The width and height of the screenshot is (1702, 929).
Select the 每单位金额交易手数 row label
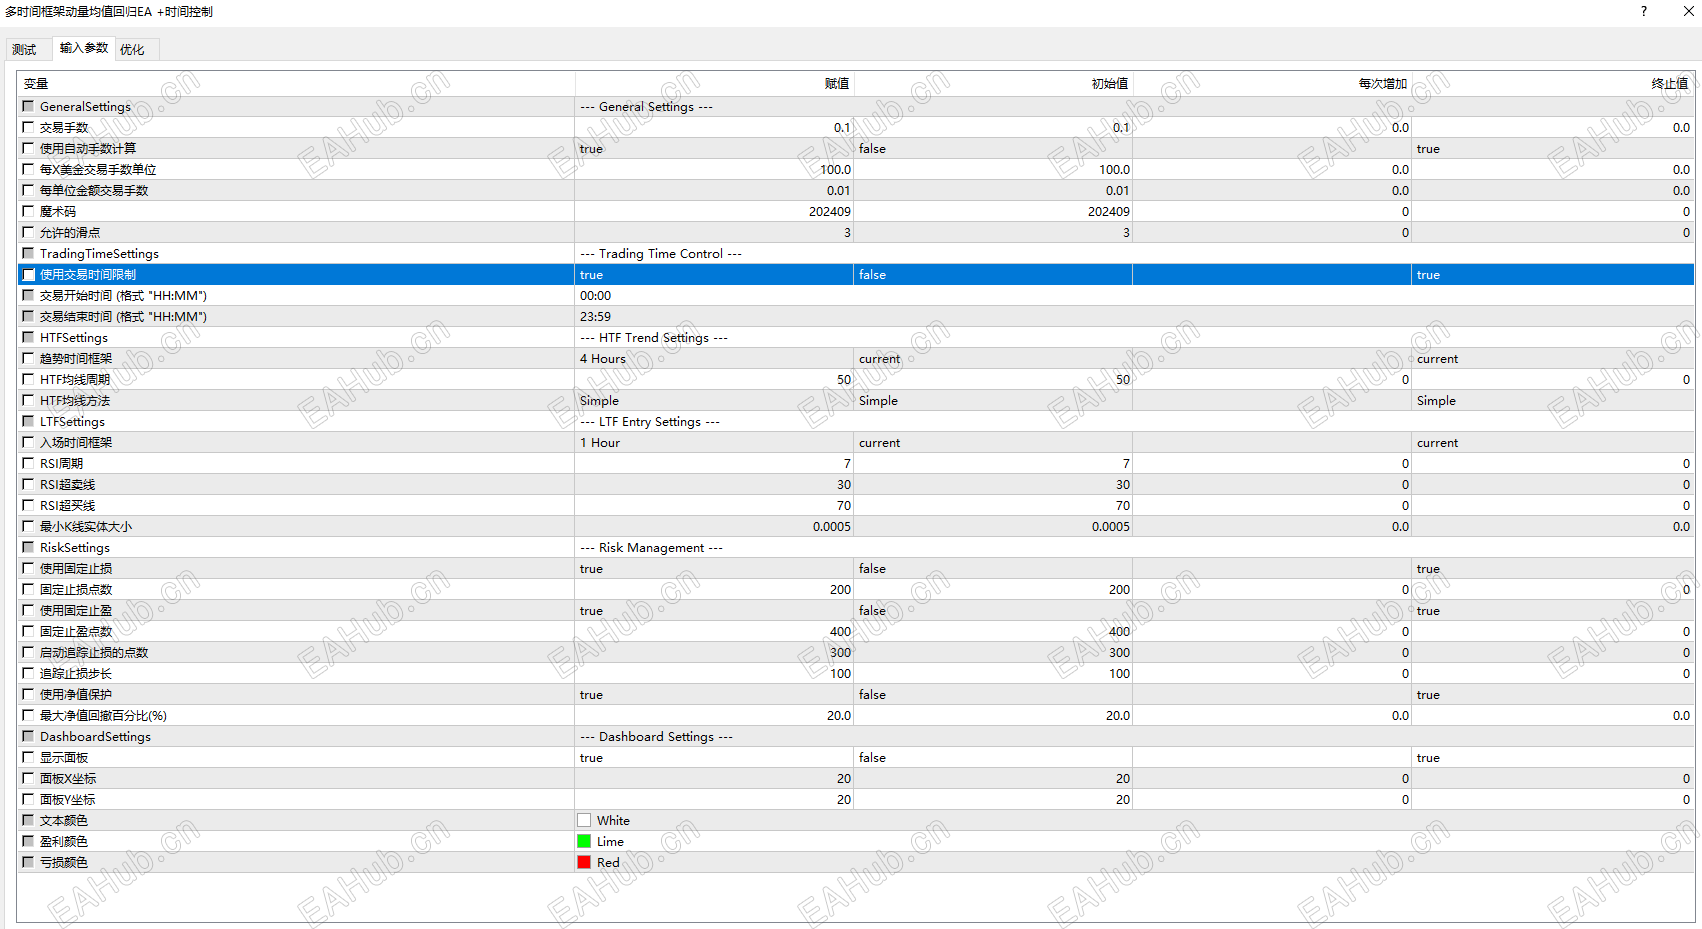pos(94,191)
